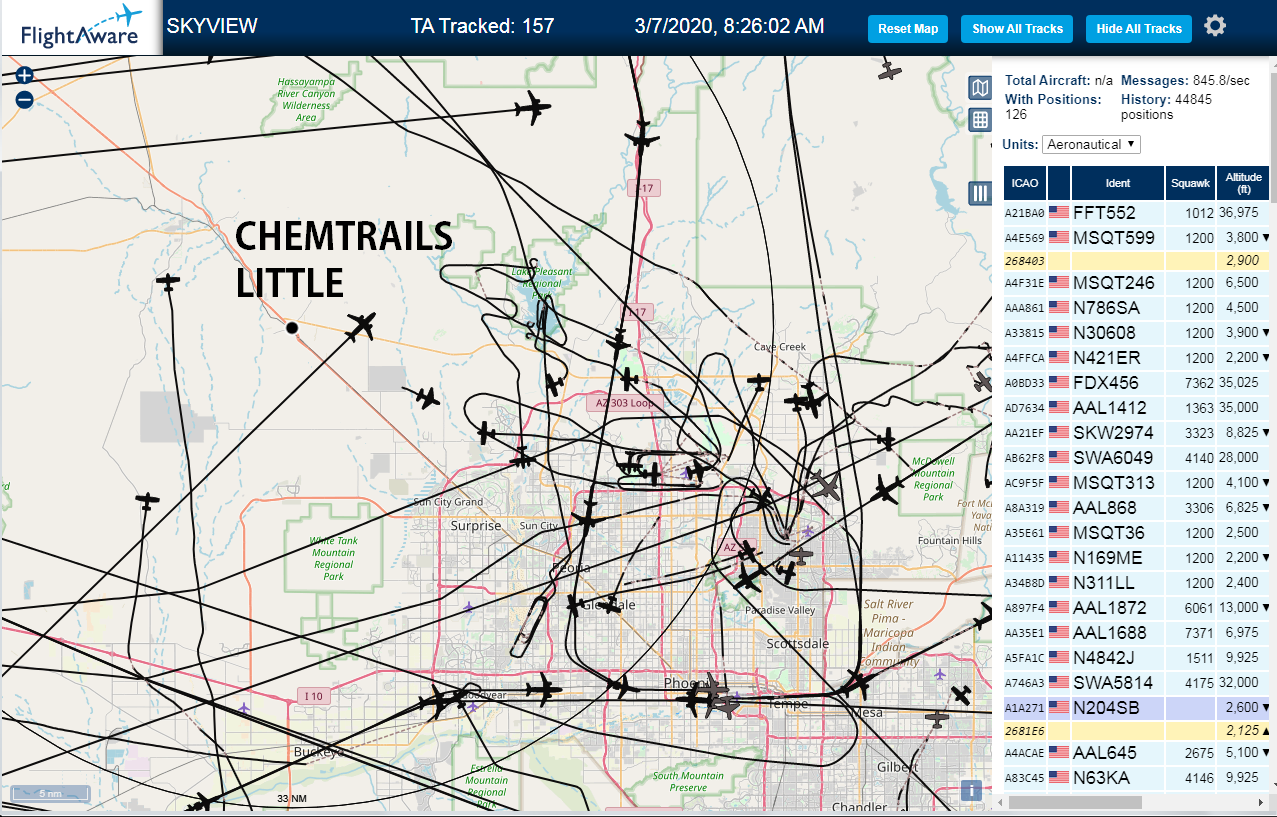
Task: Sort table by Ident column header
Action: (1118, 183)
